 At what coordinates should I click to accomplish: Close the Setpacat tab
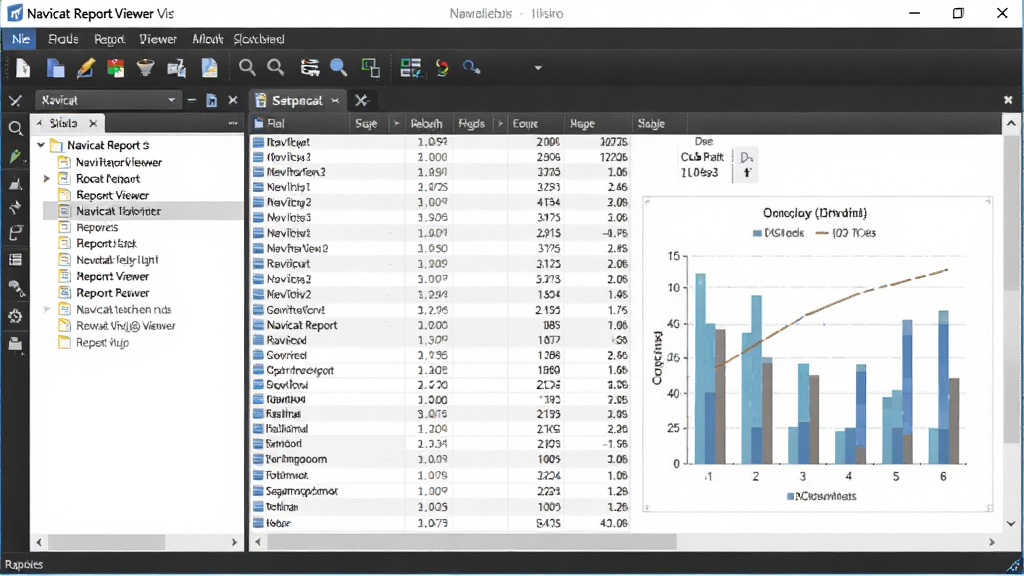(335, 101)
